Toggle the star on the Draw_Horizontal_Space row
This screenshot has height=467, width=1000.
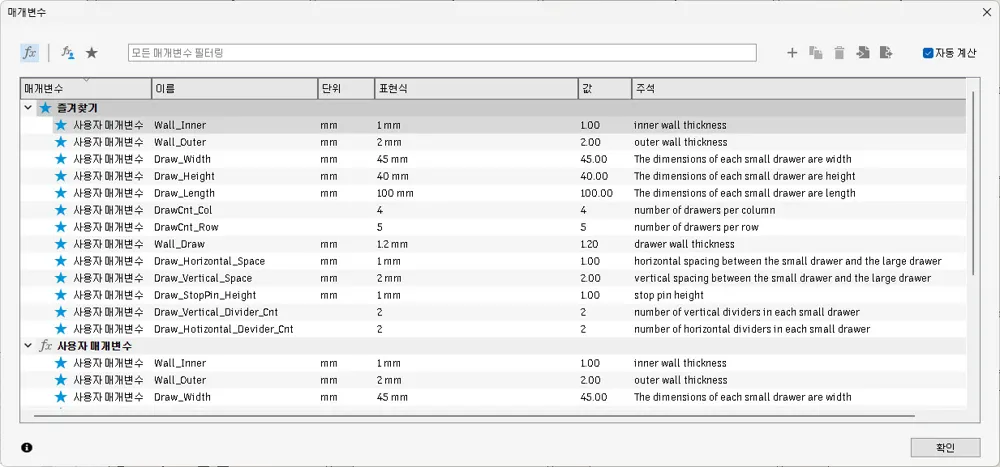pos(61,261)
